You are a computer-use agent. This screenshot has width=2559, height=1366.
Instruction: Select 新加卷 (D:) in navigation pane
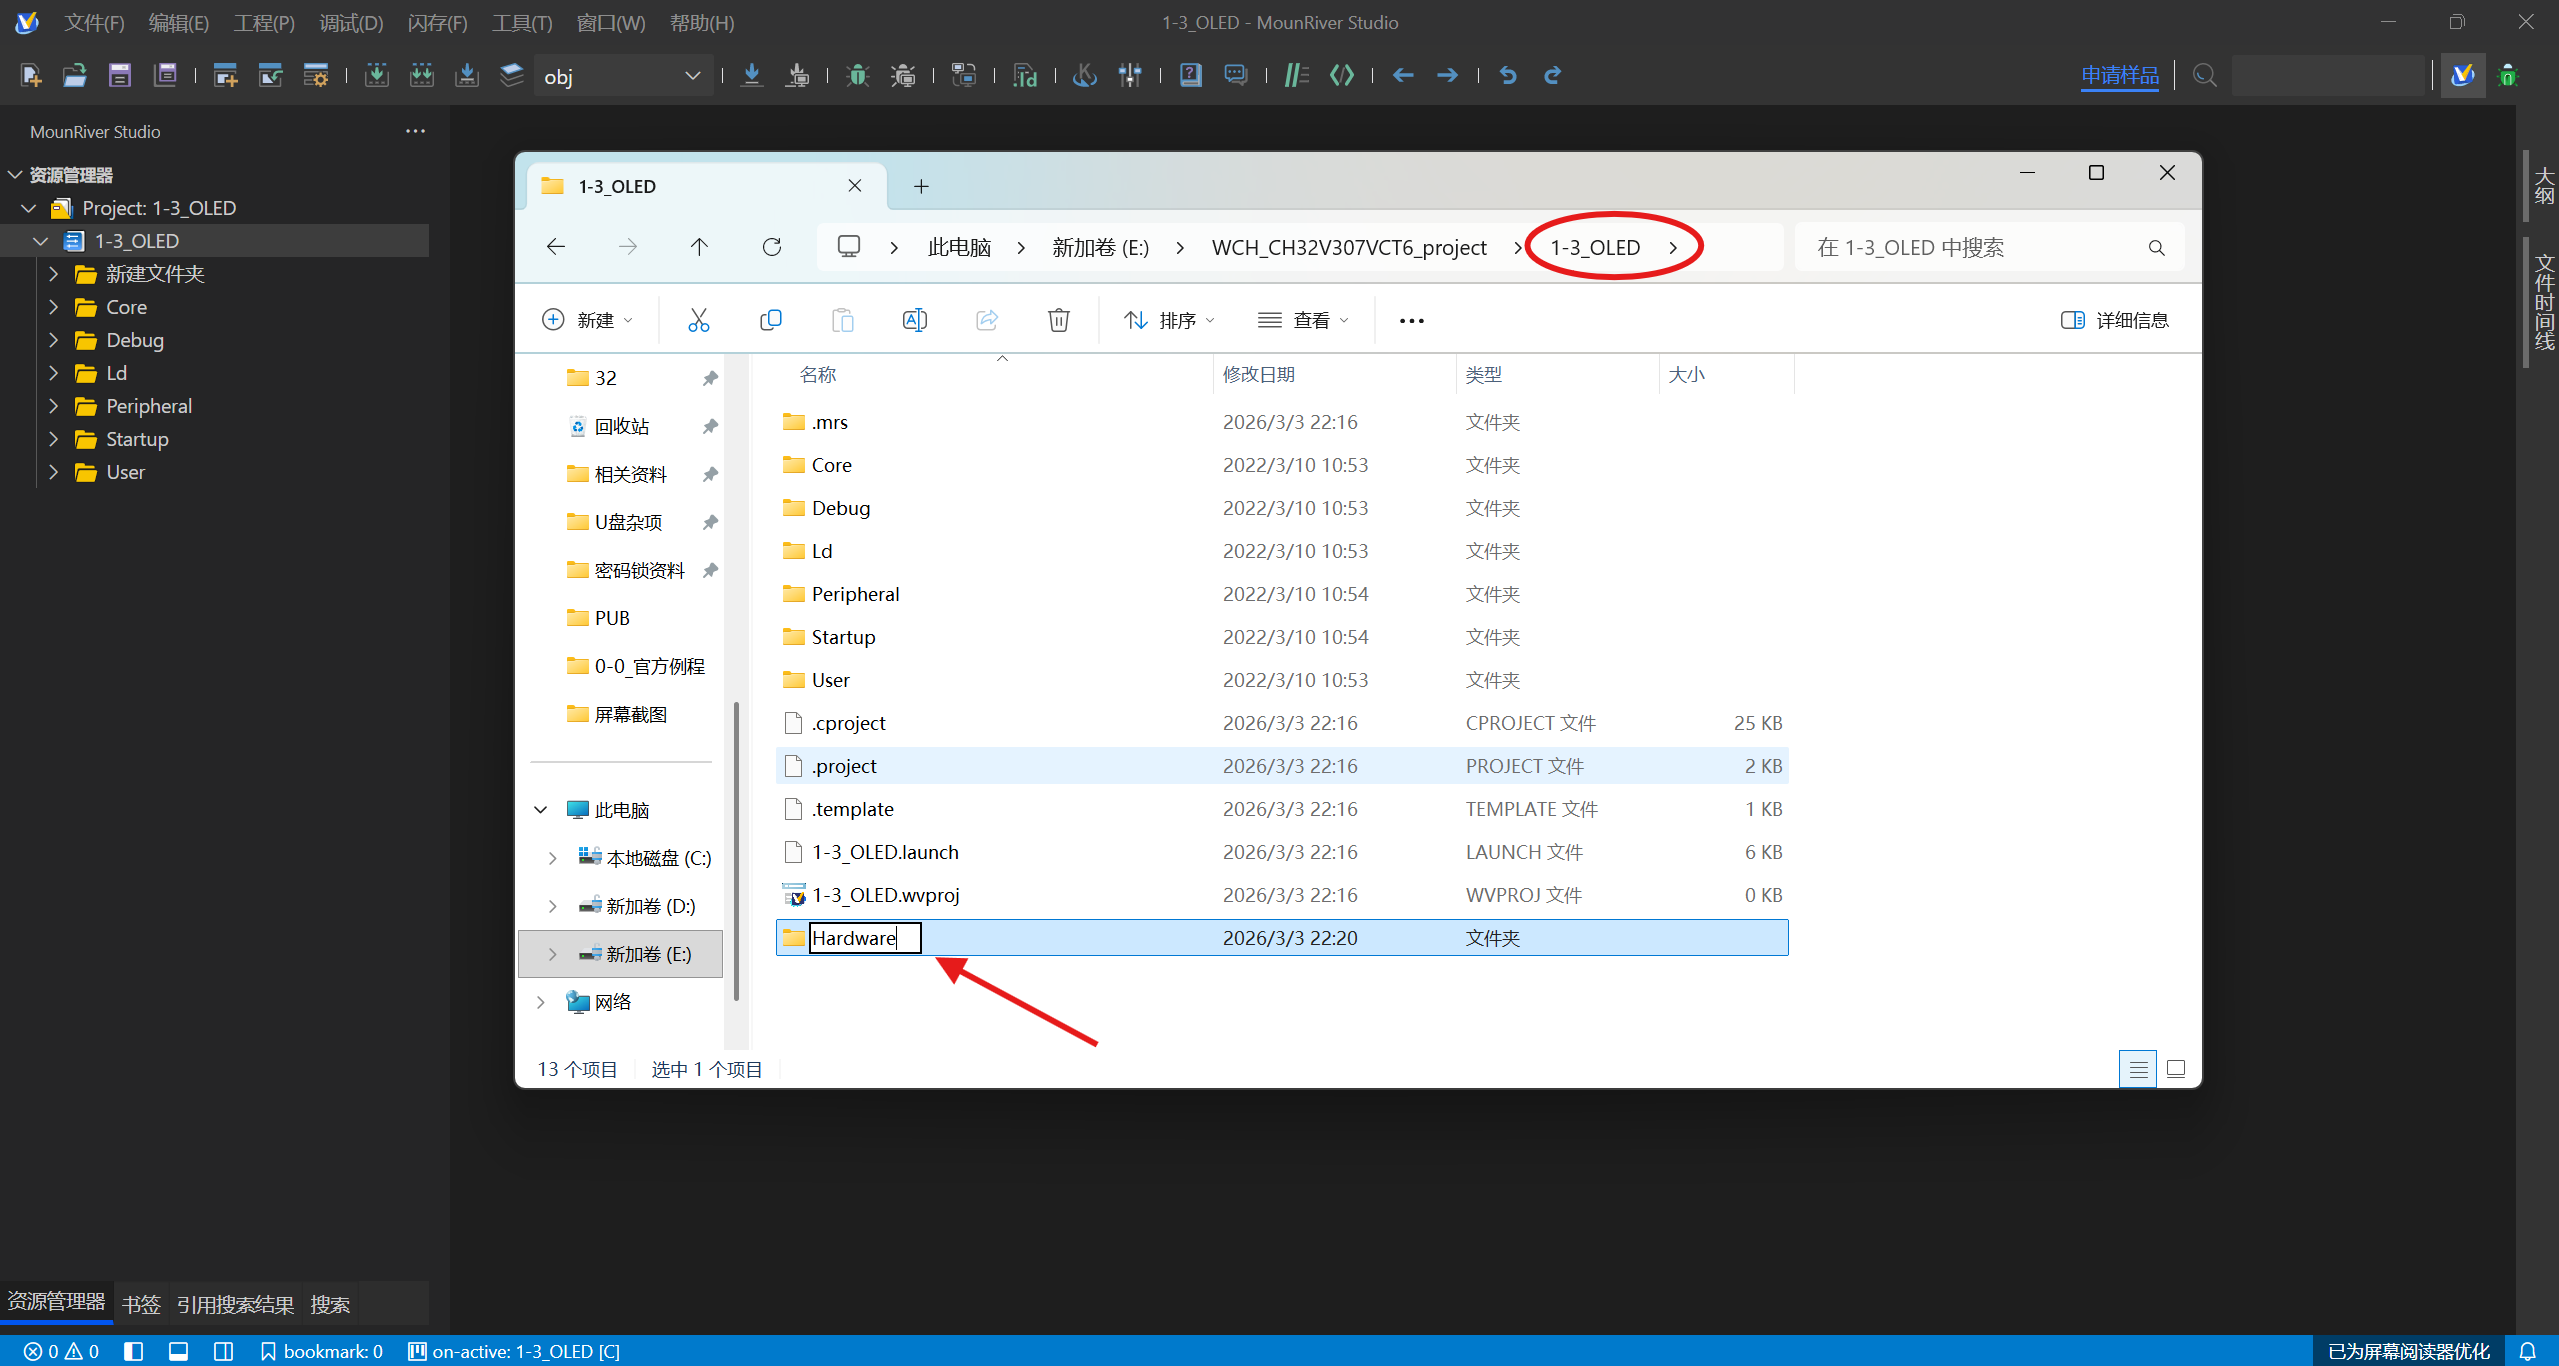(x=650, y=906)
